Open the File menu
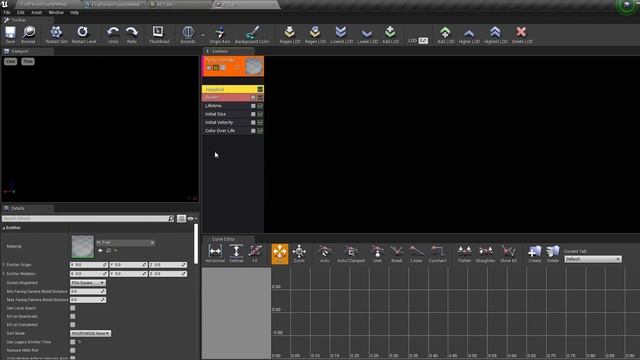The width and height of the screenshot is (640, 360). [7, 13]
